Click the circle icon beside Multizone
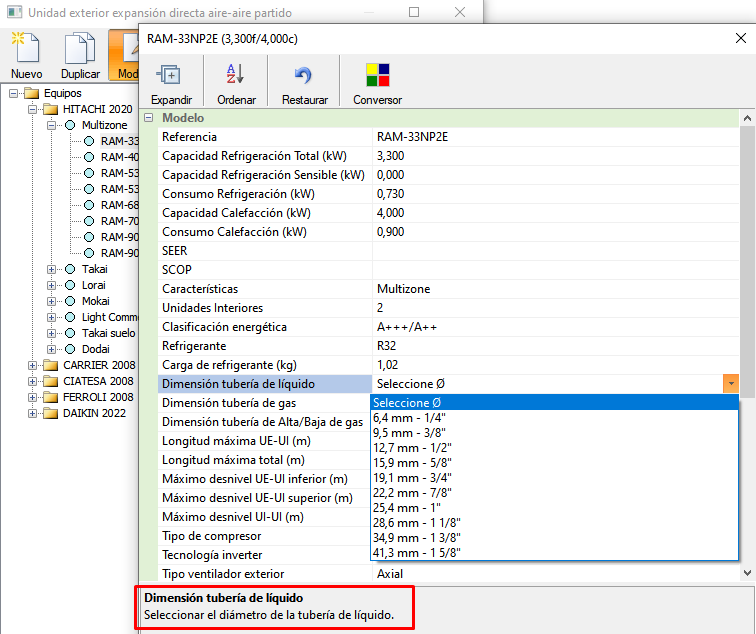Viewport: 756px width, 634px height. pyautogui.click(x=70, y=125)
